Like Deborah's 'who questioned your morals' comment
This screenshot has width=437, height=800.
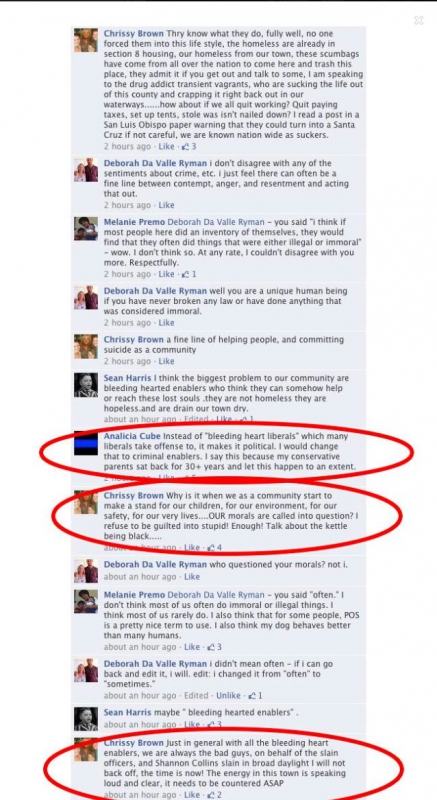[192, 577]
